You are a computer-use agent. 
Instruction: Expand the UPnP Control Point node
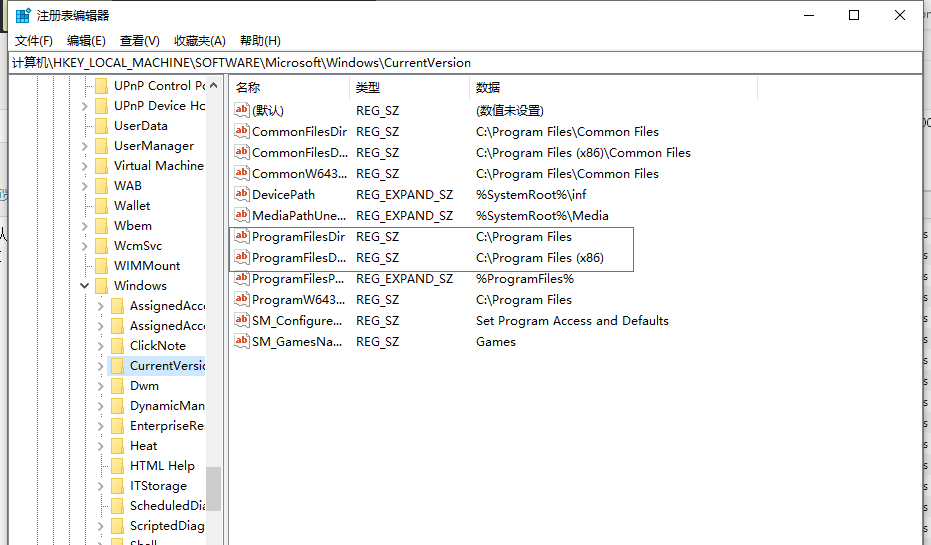coord(84,86)
